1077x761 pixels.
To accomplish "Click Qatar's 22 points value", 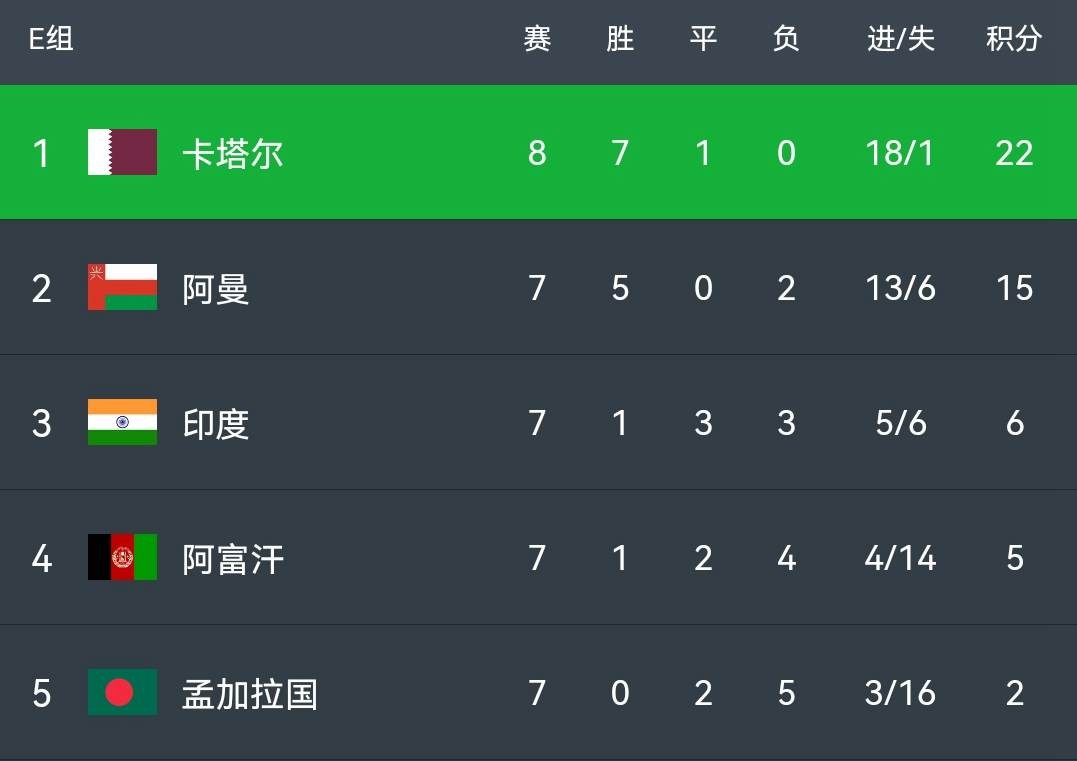I will (x=1014, y=153).
